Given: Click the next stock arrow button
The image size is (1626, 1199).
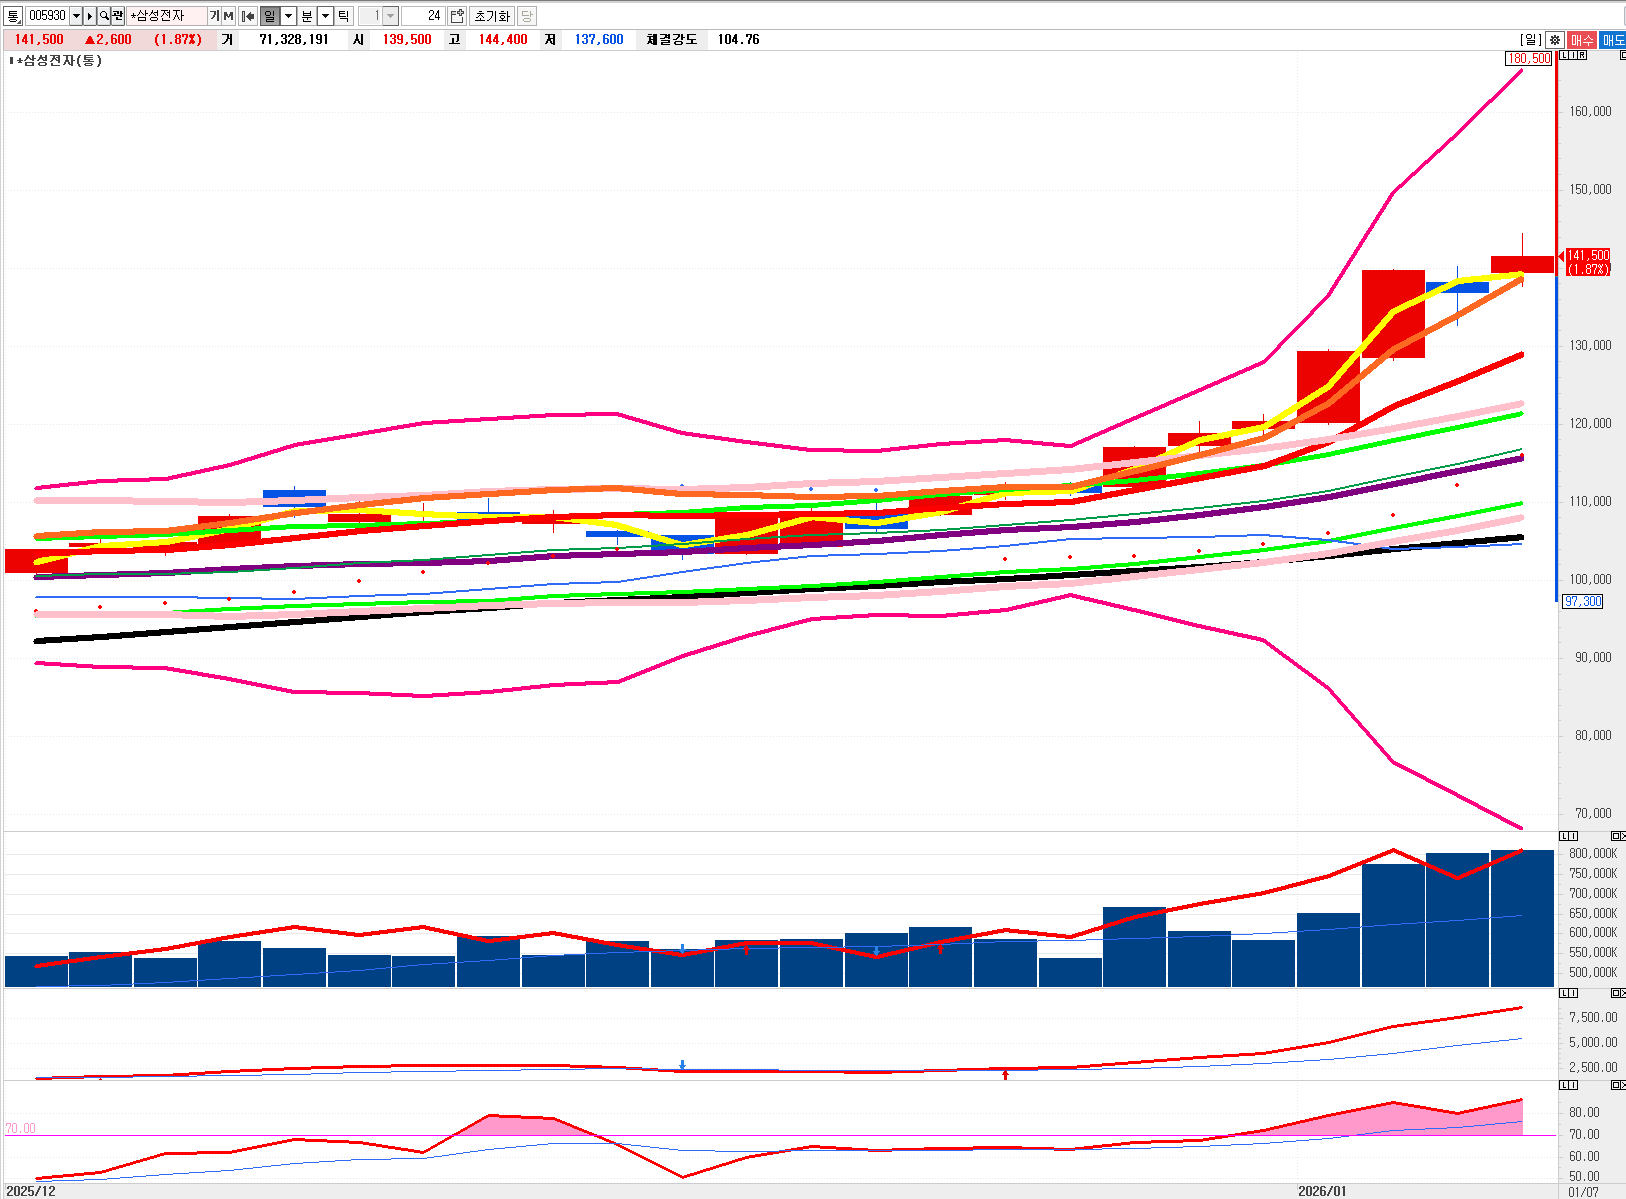Looking at the screenshot, I should (x=90, y=16).
